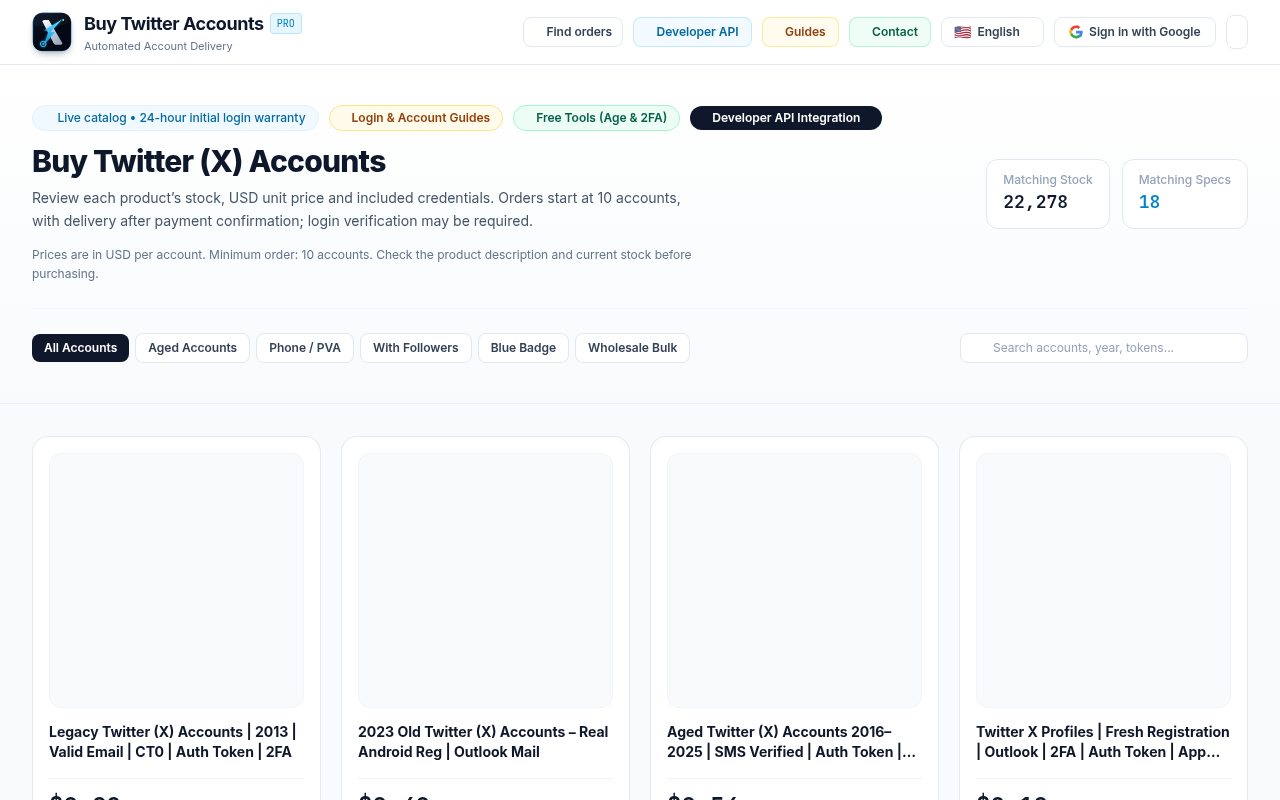This screenshot has width=1280, height=800.
Task: Switch to the Phone / PVA tab
Action: (x=305, y=348)
